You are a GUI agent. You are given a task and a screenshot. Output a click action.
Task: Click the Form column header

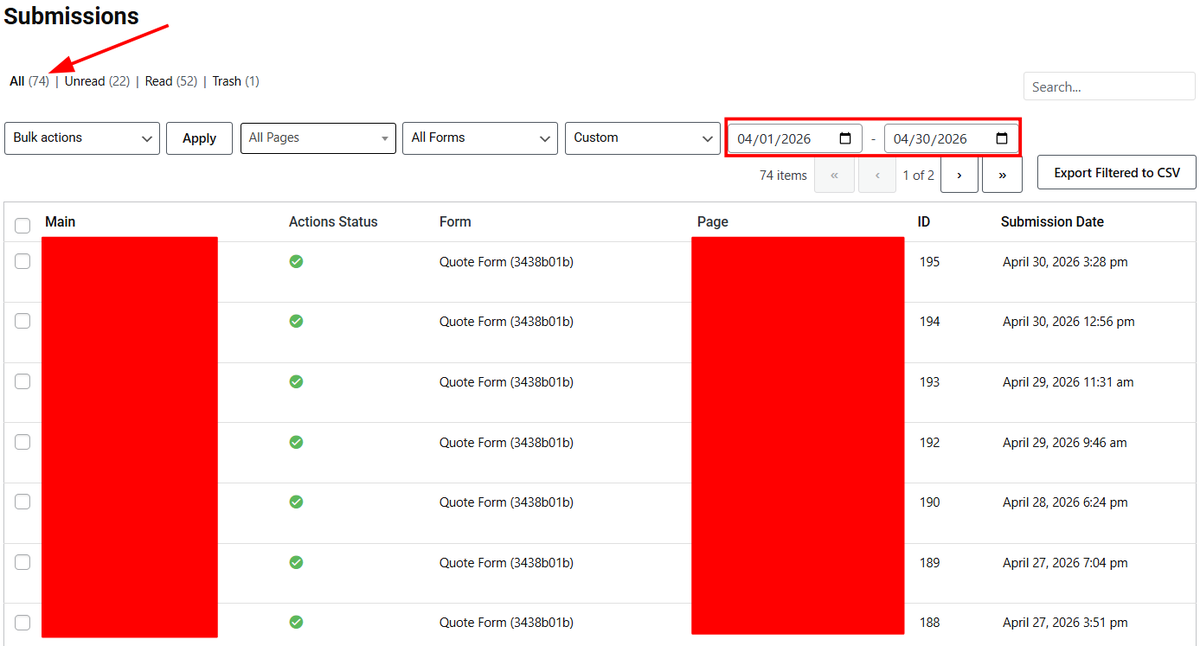[455, 222]
